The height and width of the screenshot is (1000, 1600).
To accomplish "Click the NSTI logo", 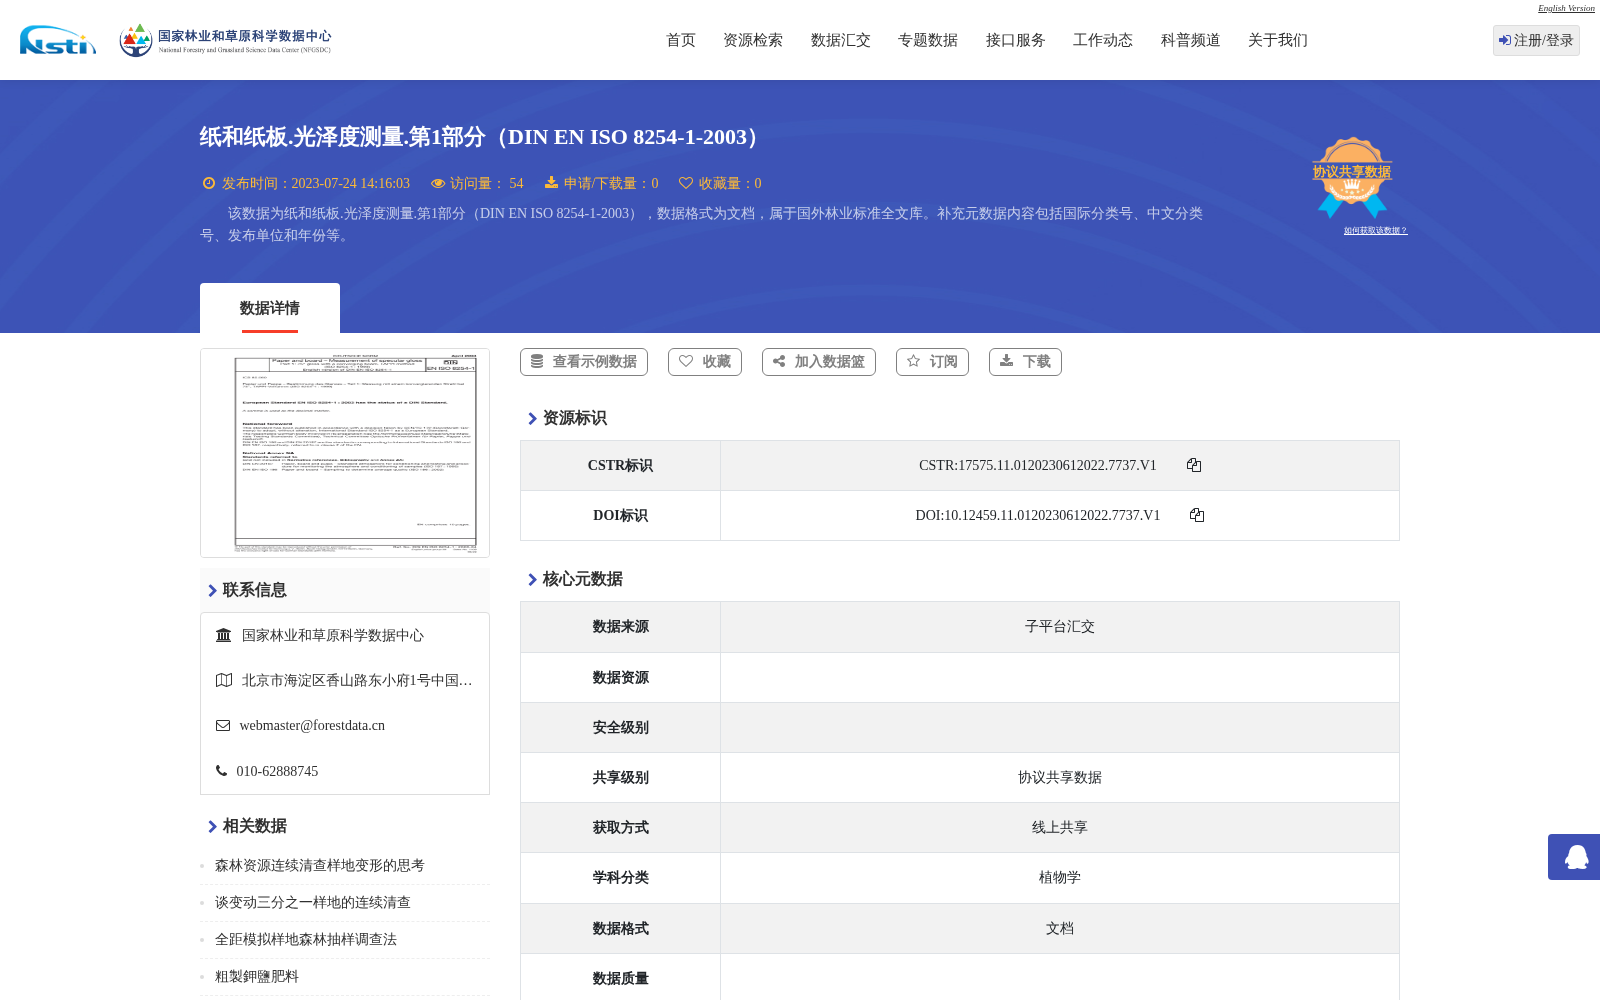I will [x=58, y=40].
